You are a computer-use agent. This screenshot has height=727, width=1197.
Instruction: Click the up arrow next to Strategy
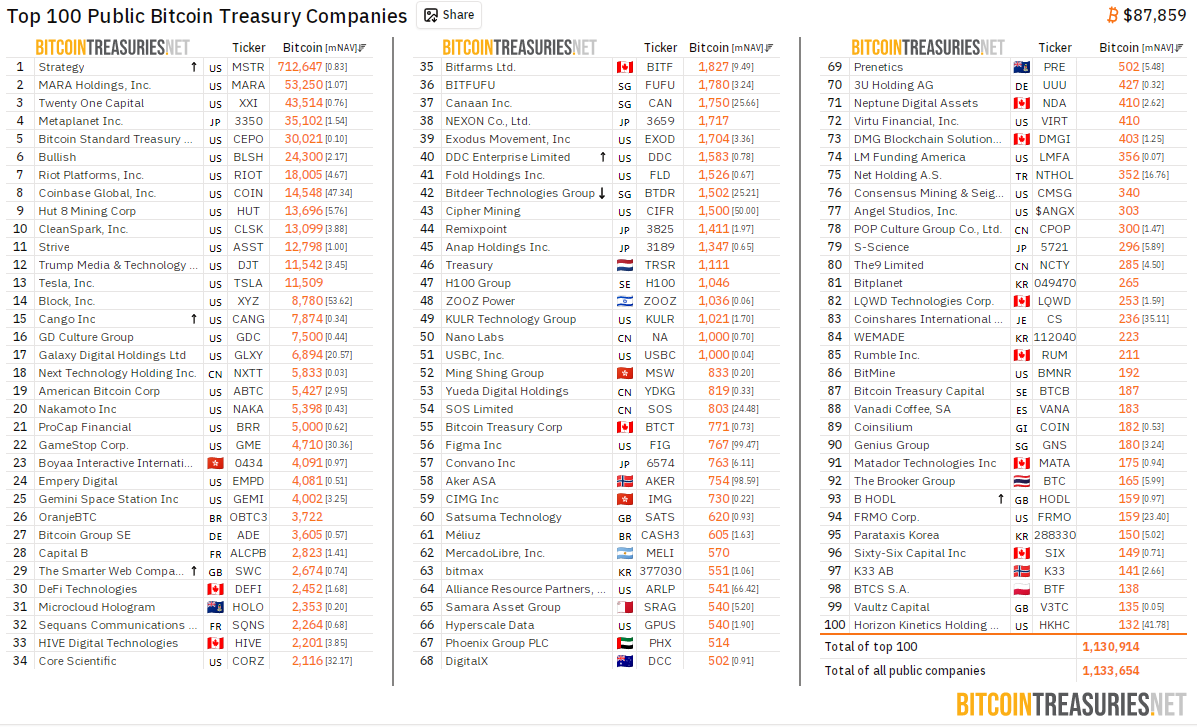(193, 67)
